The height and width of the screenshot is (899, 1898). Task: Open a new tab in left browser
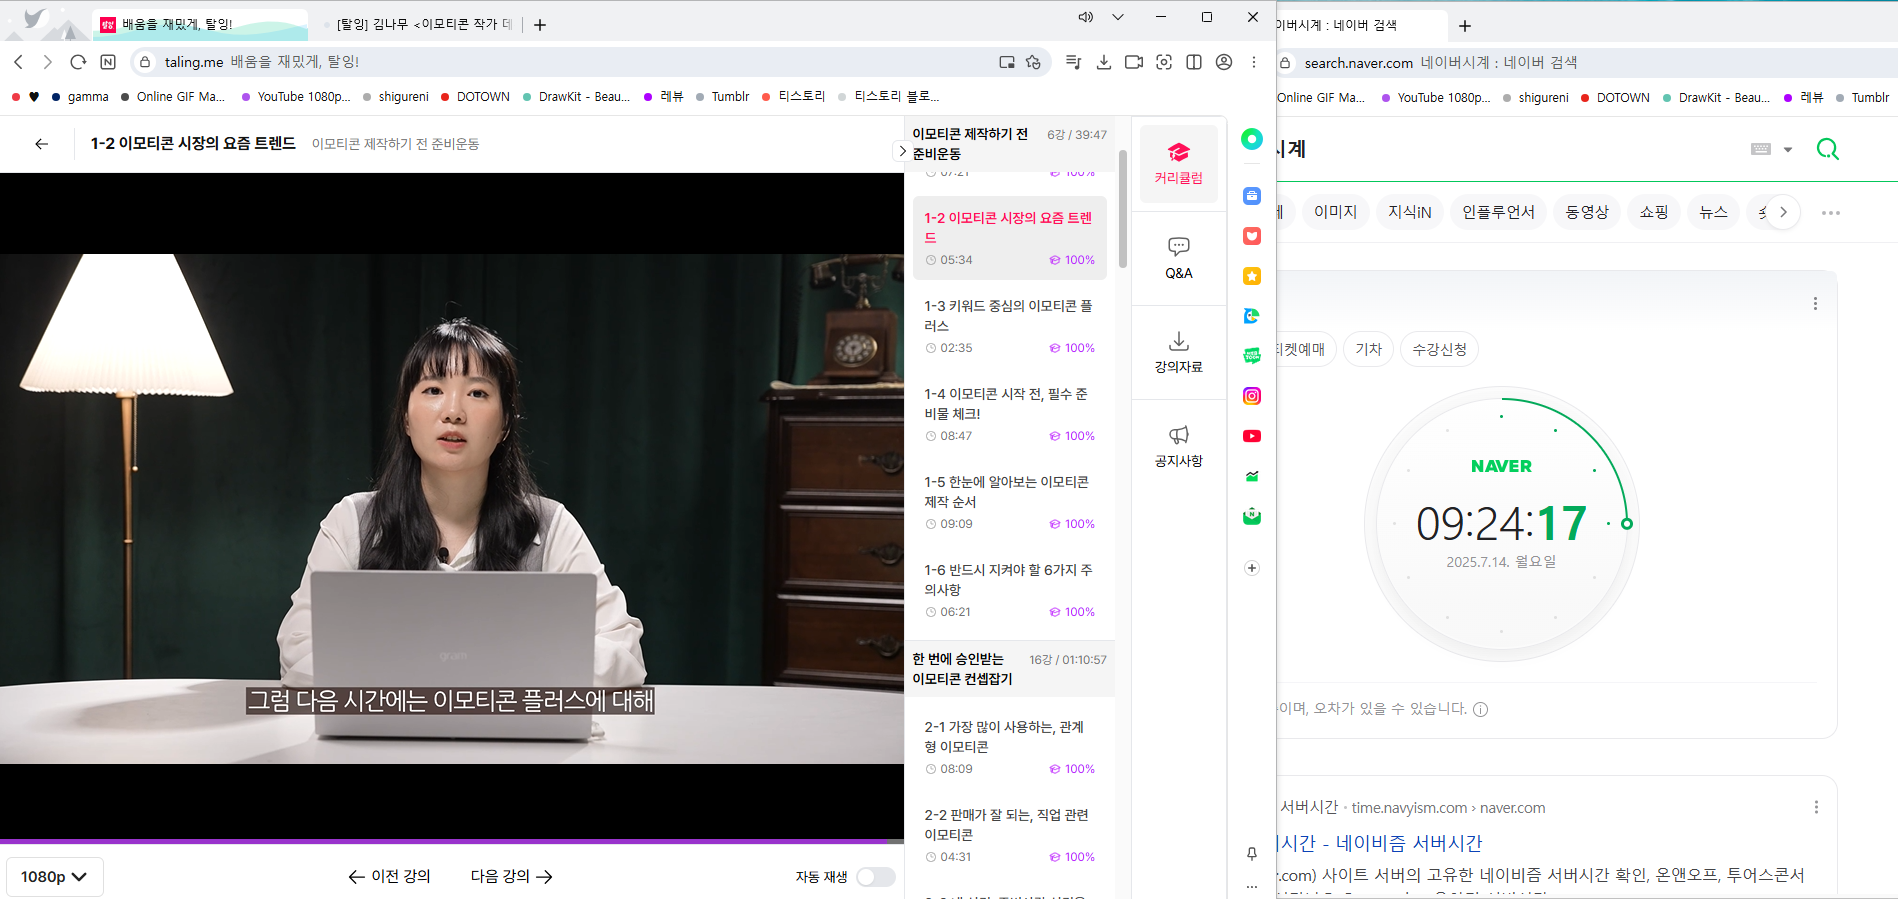[x=540, y=25]
